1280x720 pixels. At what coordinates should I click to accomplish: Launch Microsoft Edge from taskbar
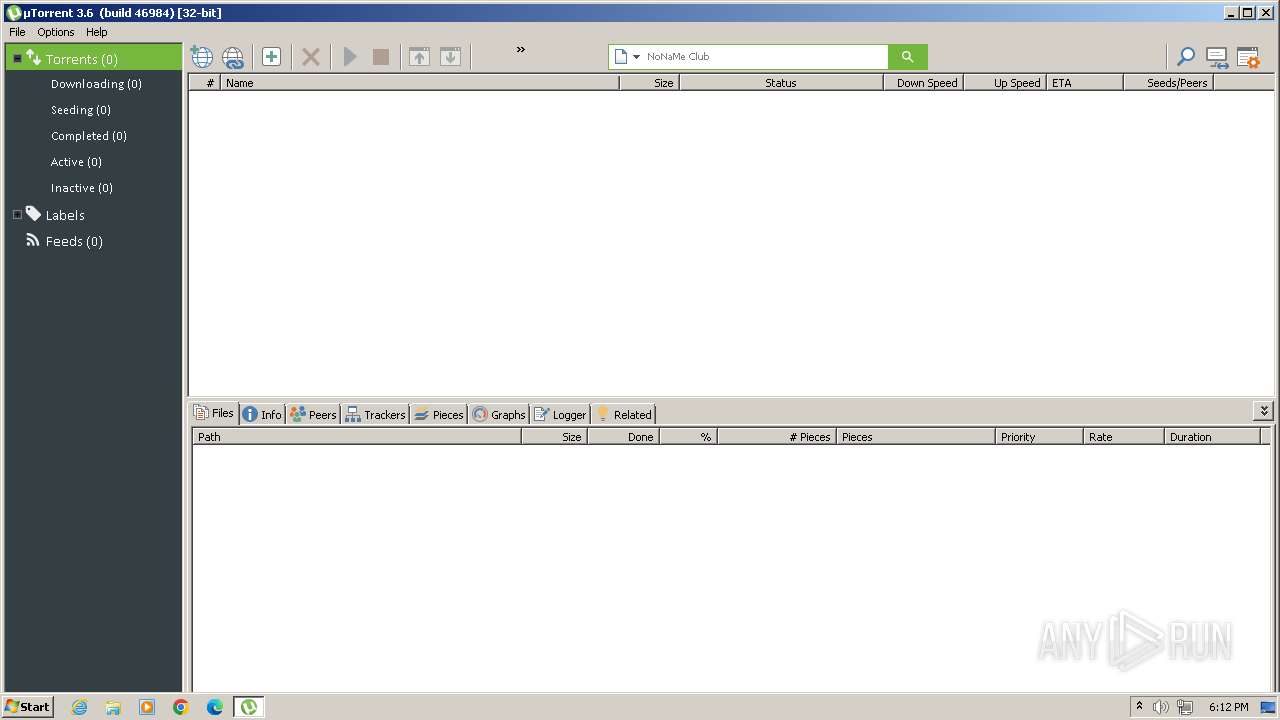point(215,707)
